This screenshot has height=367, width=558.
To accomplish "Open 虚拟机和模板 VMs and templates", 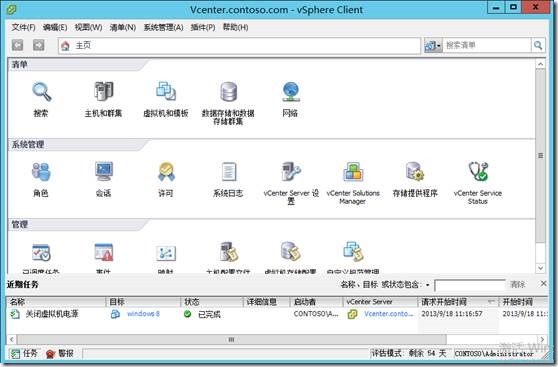I will click(166, 91).
